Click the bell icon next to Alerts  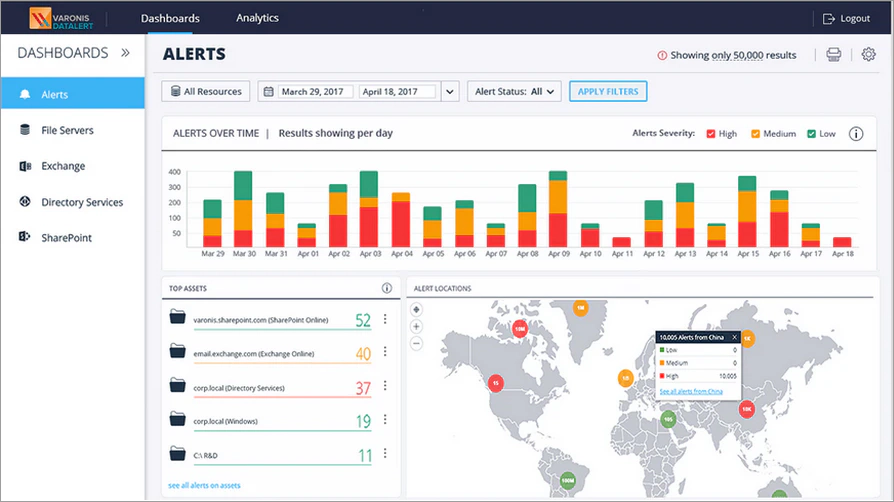(25, 94)
